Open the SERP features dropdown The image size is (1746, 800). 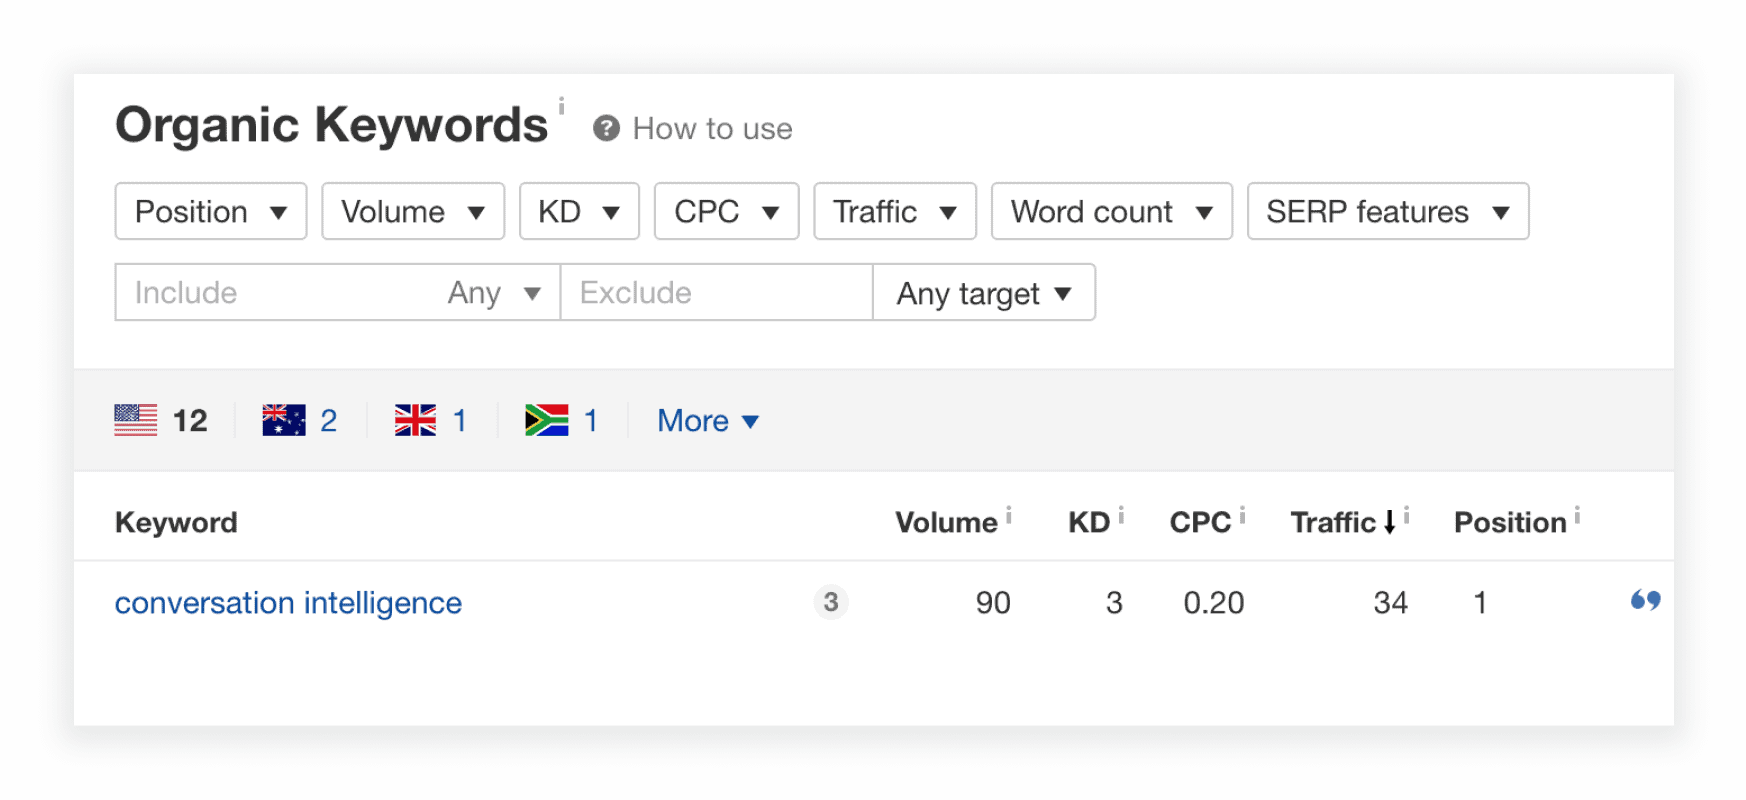[1388, 211]
